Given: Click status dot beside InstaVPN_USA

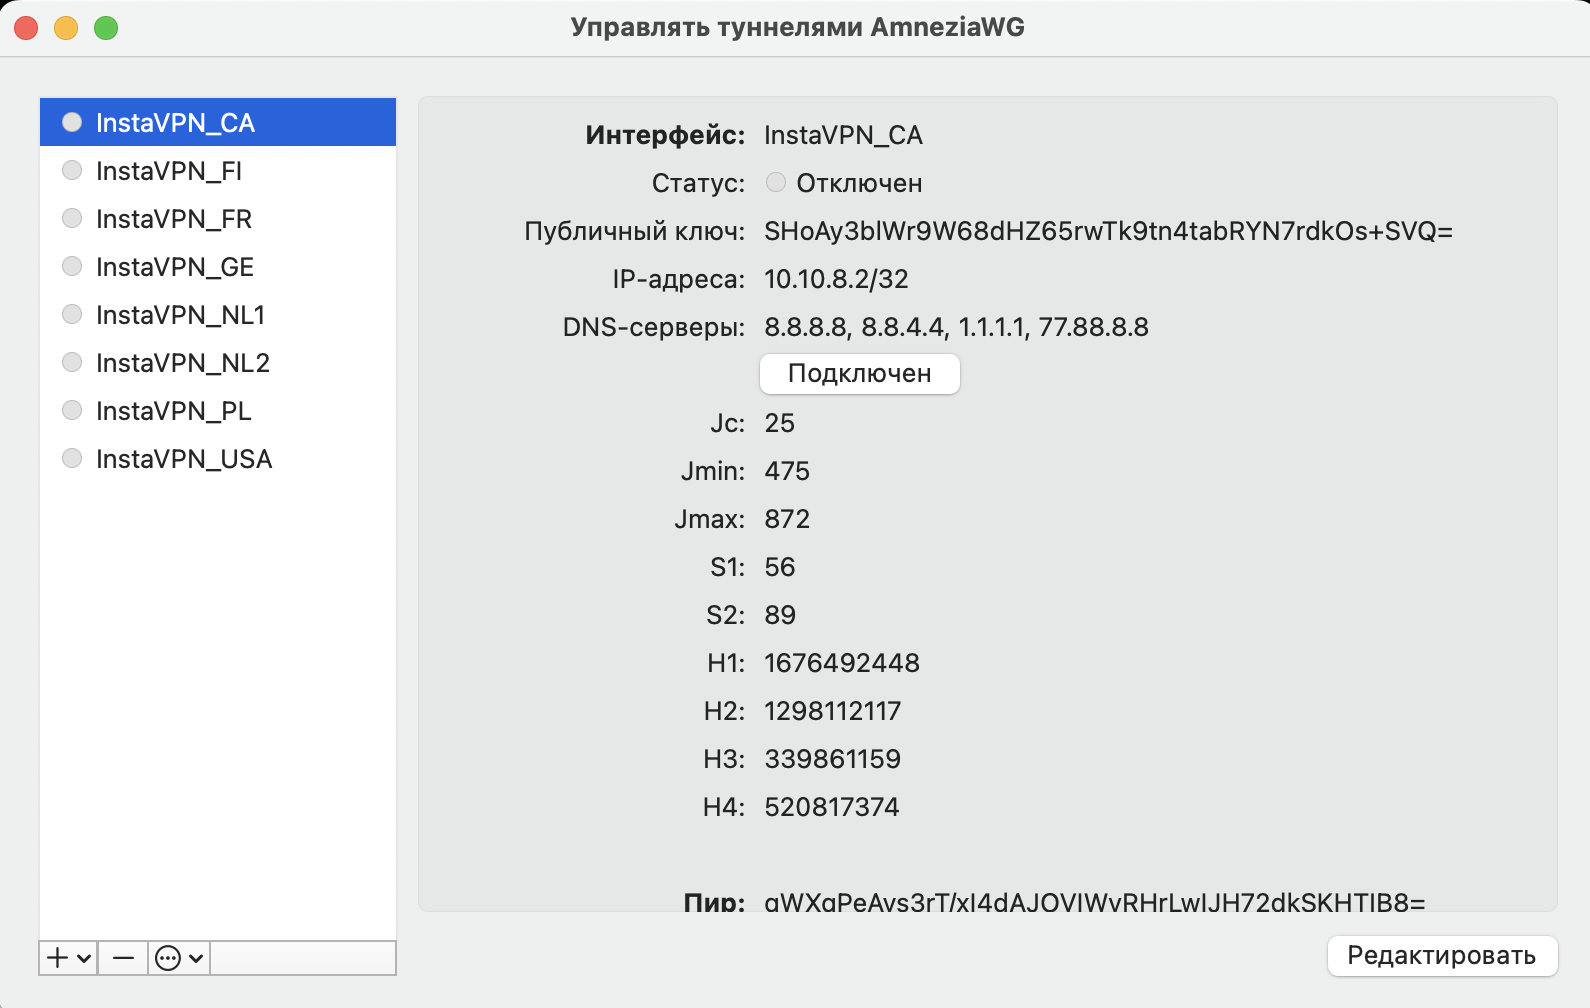Looking at the screenshot, I should tap(72, 458).
